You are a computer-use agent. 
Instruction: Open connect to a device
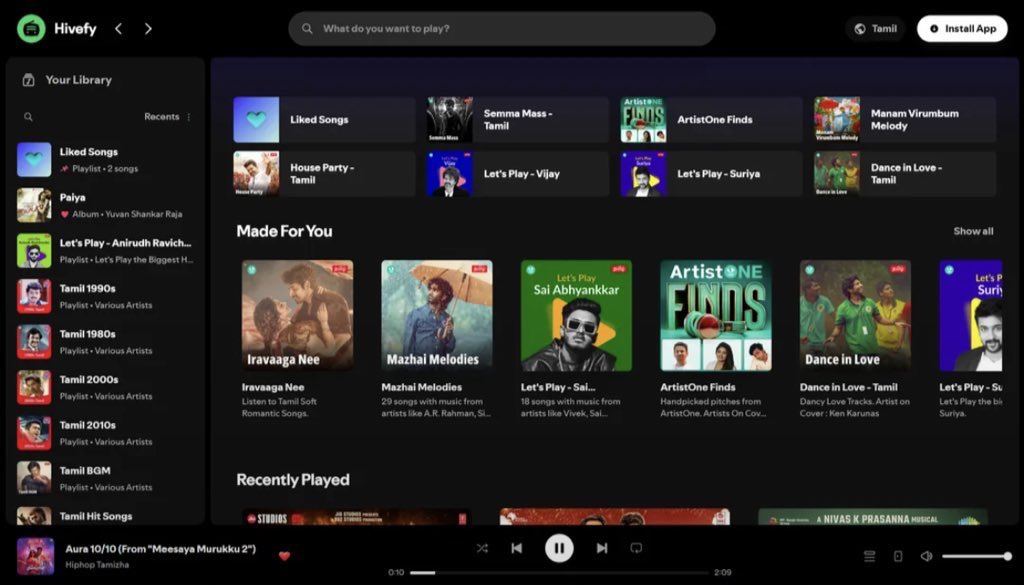click(898, 556)
